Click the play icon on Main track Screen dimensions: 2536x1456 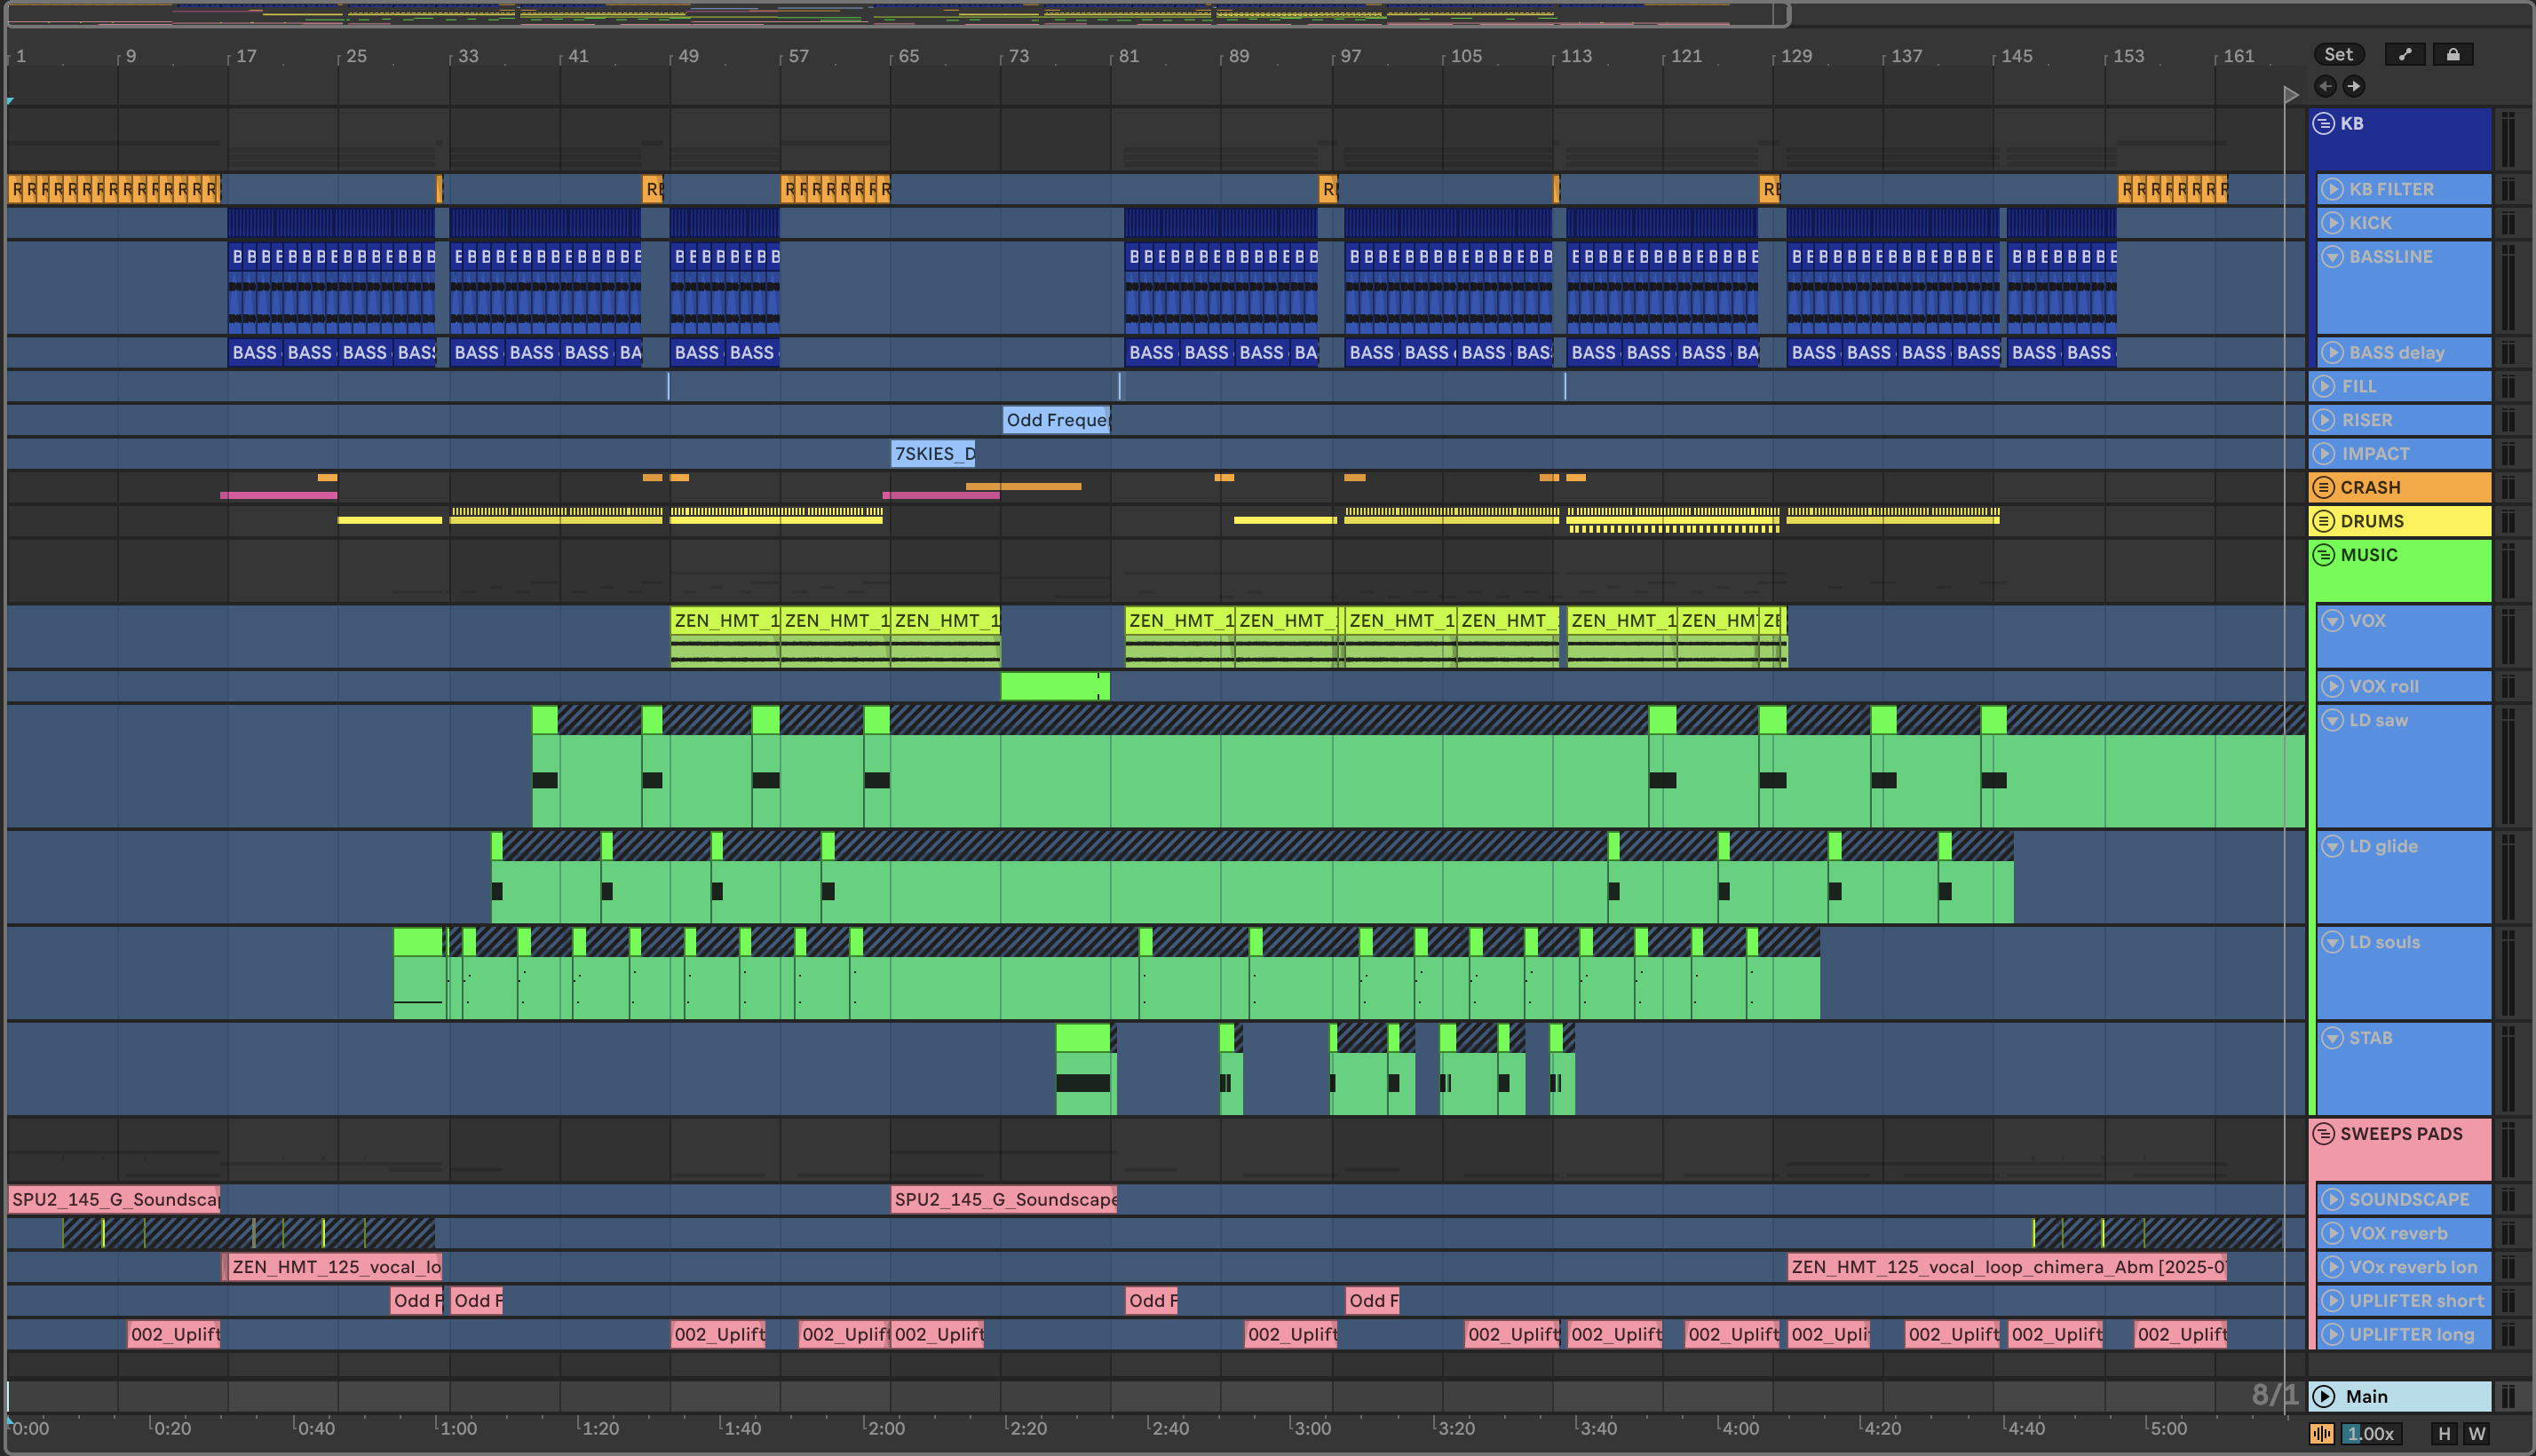[x=2324, y=1396]
